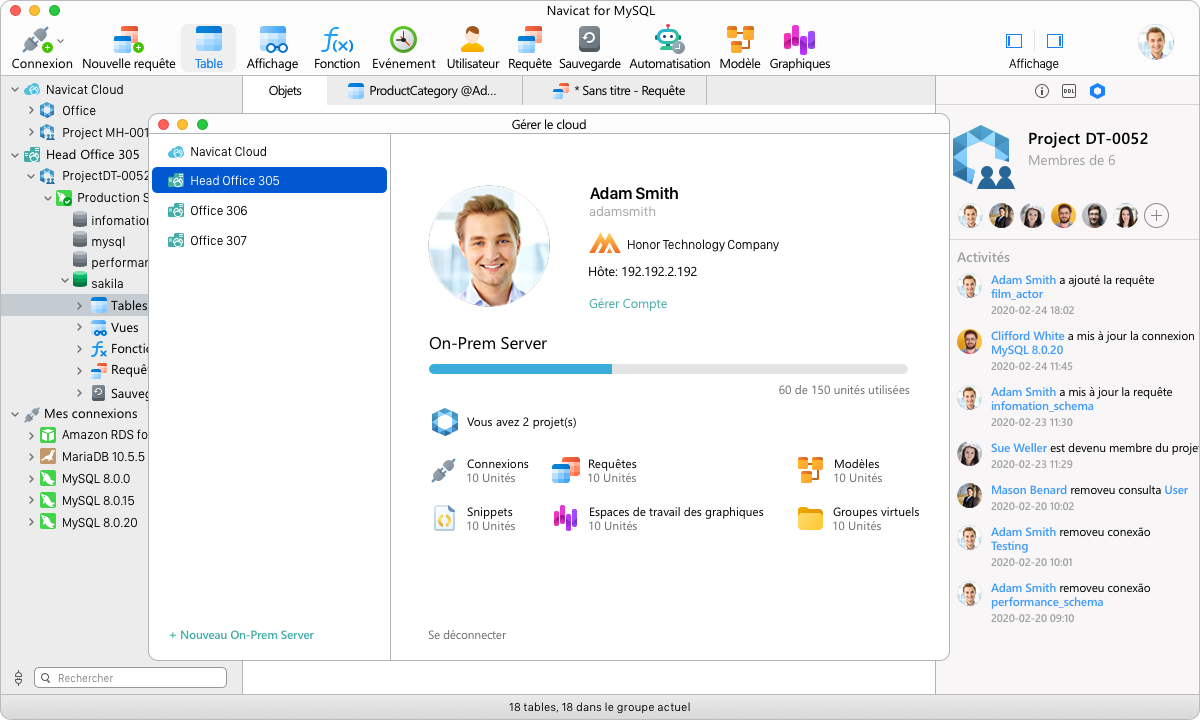Collapse the Mes connexions node
The image size is (1200, 720).
[15, 413]
